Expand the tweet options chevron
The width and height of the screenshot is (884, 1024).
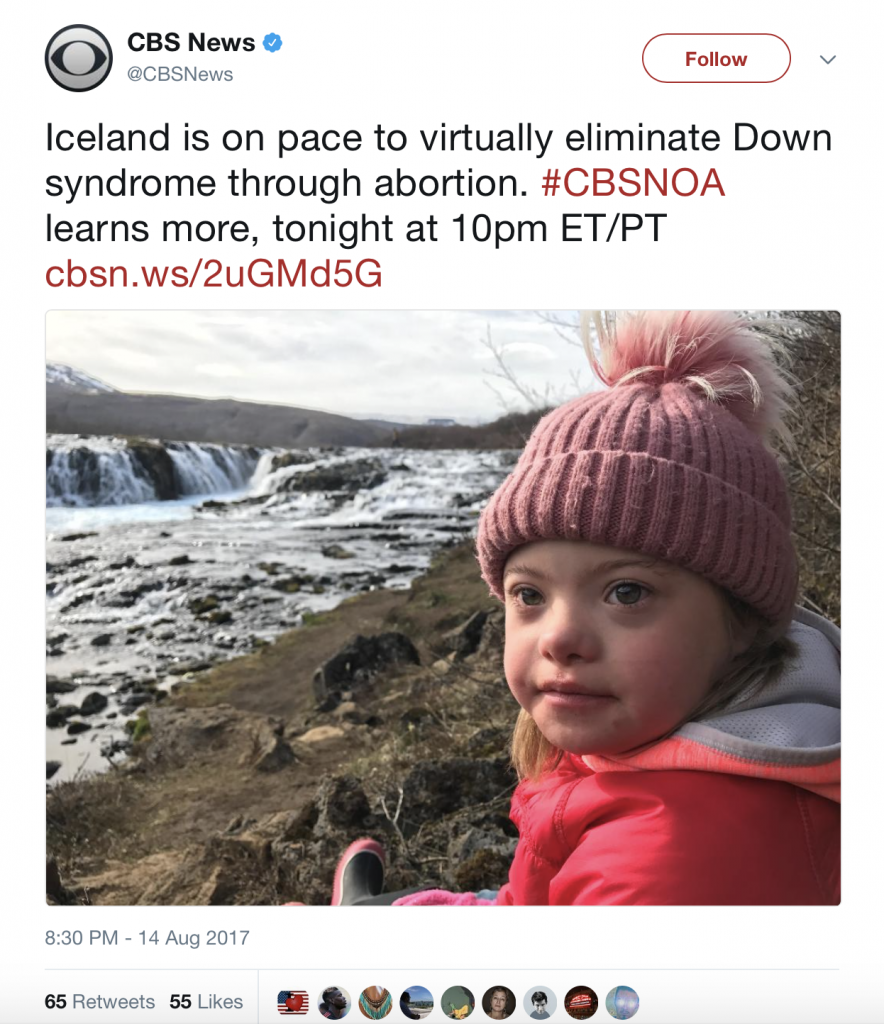pyautogui.click(x=827, y=60)
